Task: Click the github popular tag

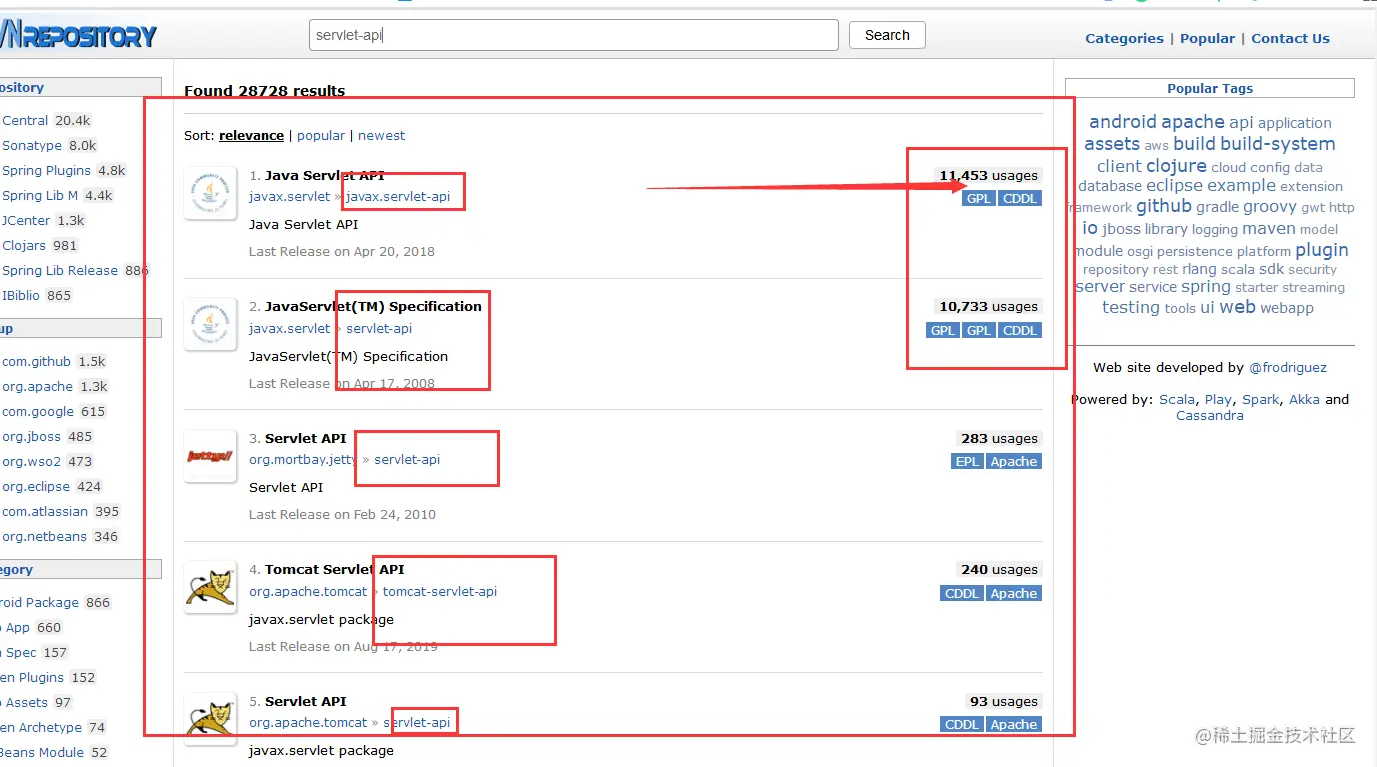Action: [1164, 206]
